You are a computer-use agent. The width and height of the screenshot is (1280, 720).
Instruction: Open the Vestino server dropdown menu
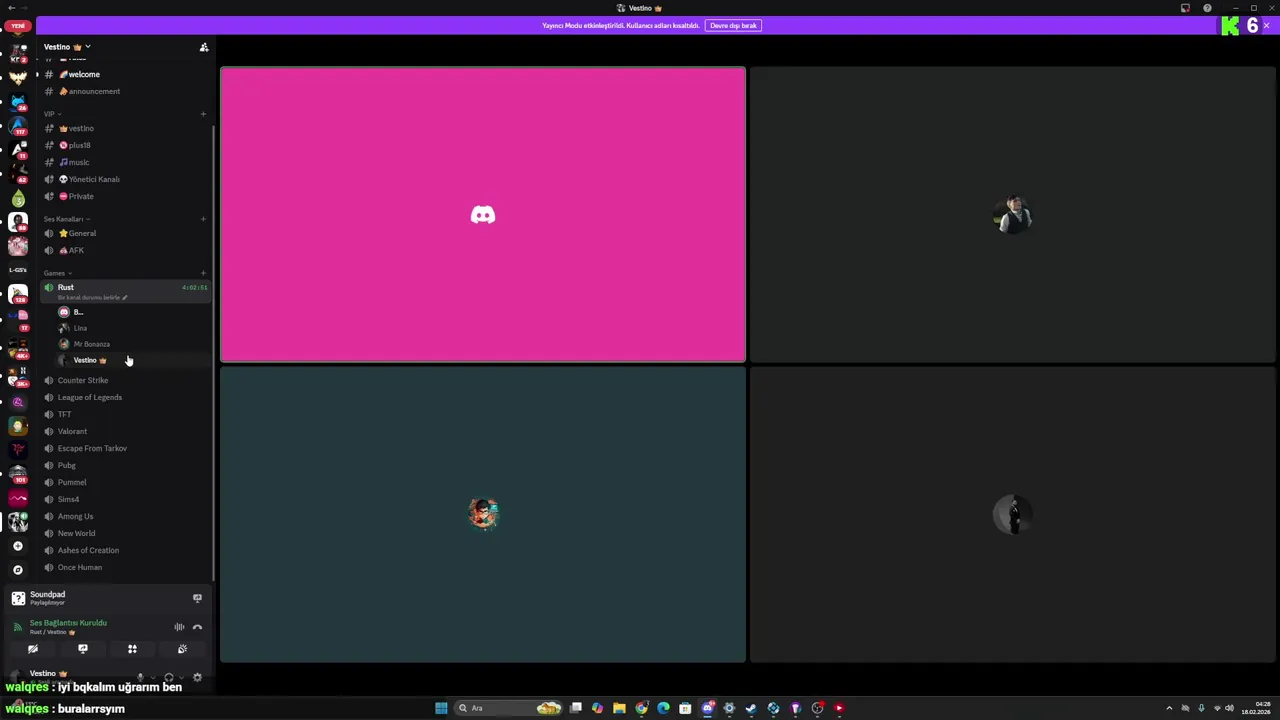(66, 47)
